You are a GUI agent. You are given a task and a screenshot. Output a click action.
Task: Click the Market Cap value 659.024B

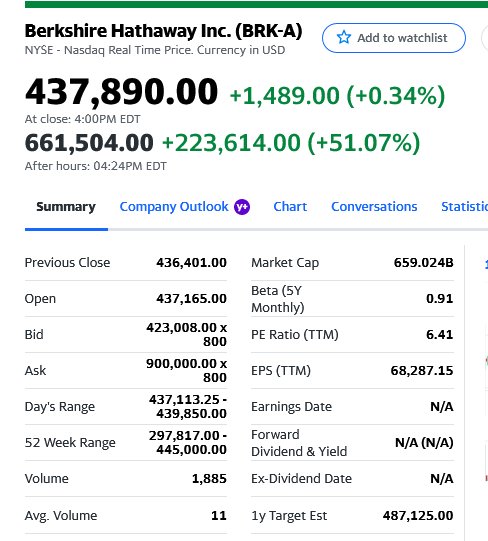[423, 263]
